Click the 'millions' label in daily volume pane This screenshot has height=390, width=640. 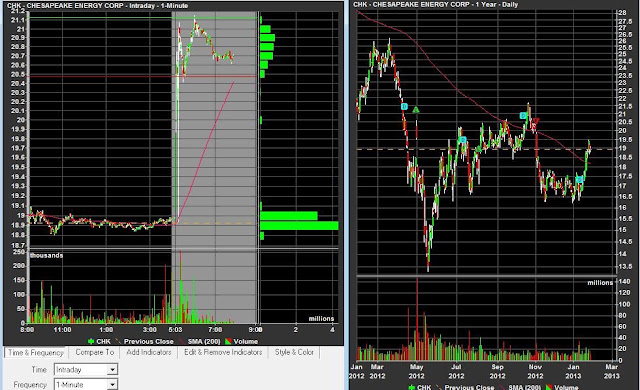pyautogui.click(x=600, y=282)
